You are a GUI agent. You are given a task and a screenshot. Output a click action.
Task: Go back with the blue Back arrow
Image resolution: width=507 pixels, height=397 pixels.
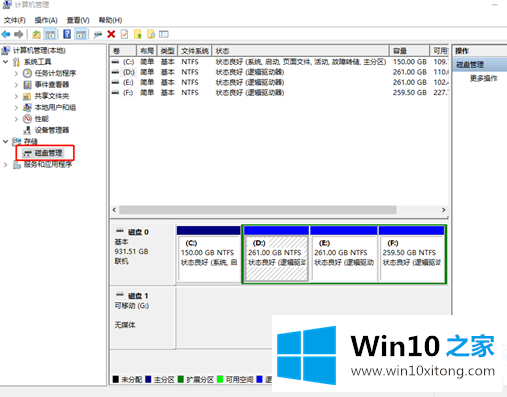click(x=6, y=34)
